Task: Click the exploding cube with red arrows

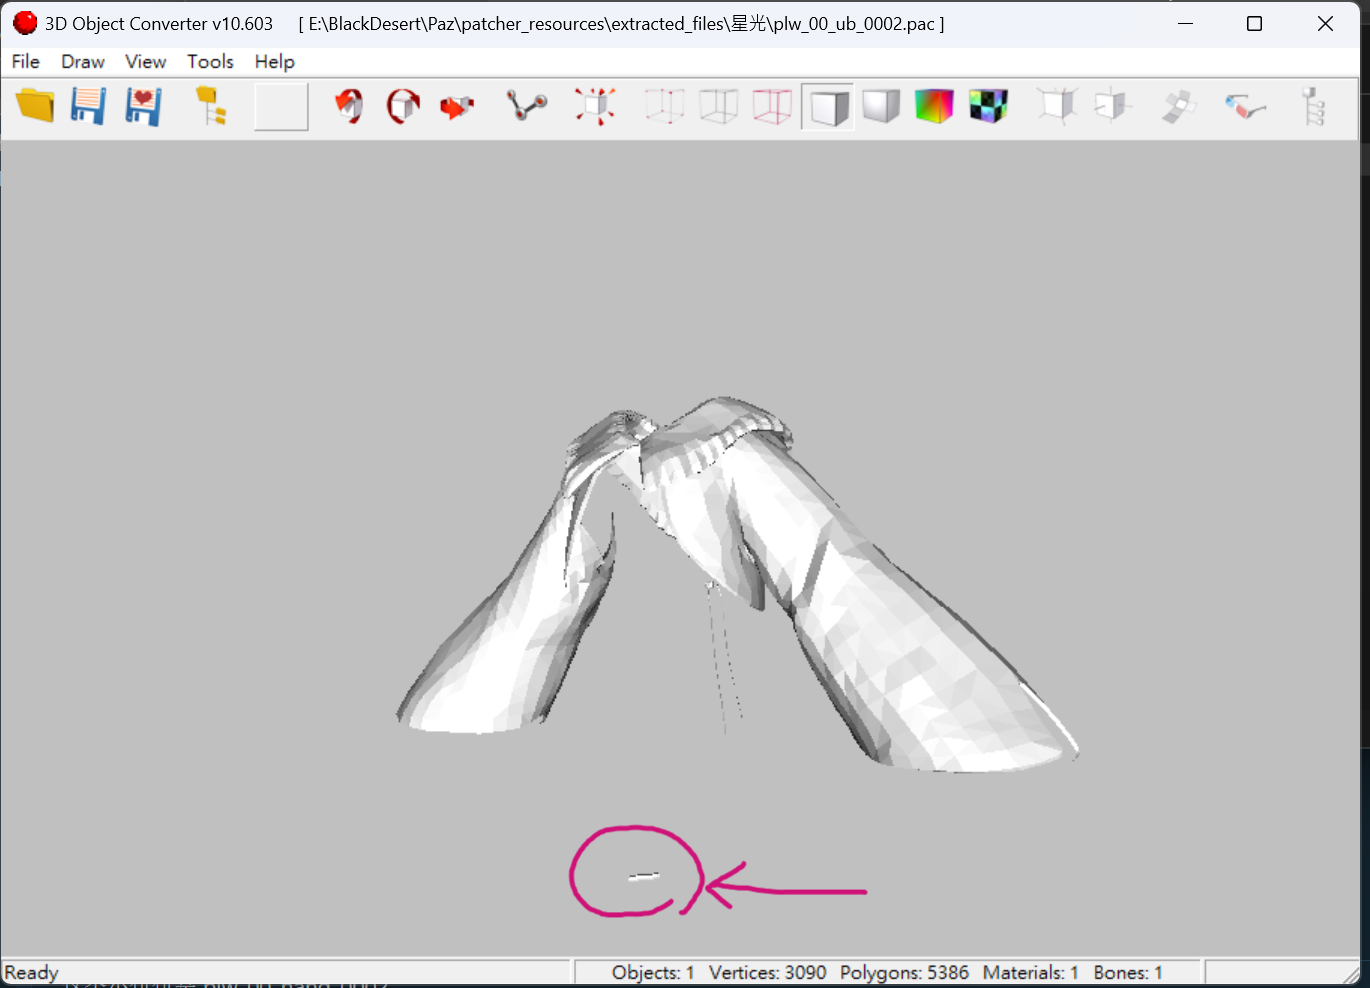Action: pos(595,106)
